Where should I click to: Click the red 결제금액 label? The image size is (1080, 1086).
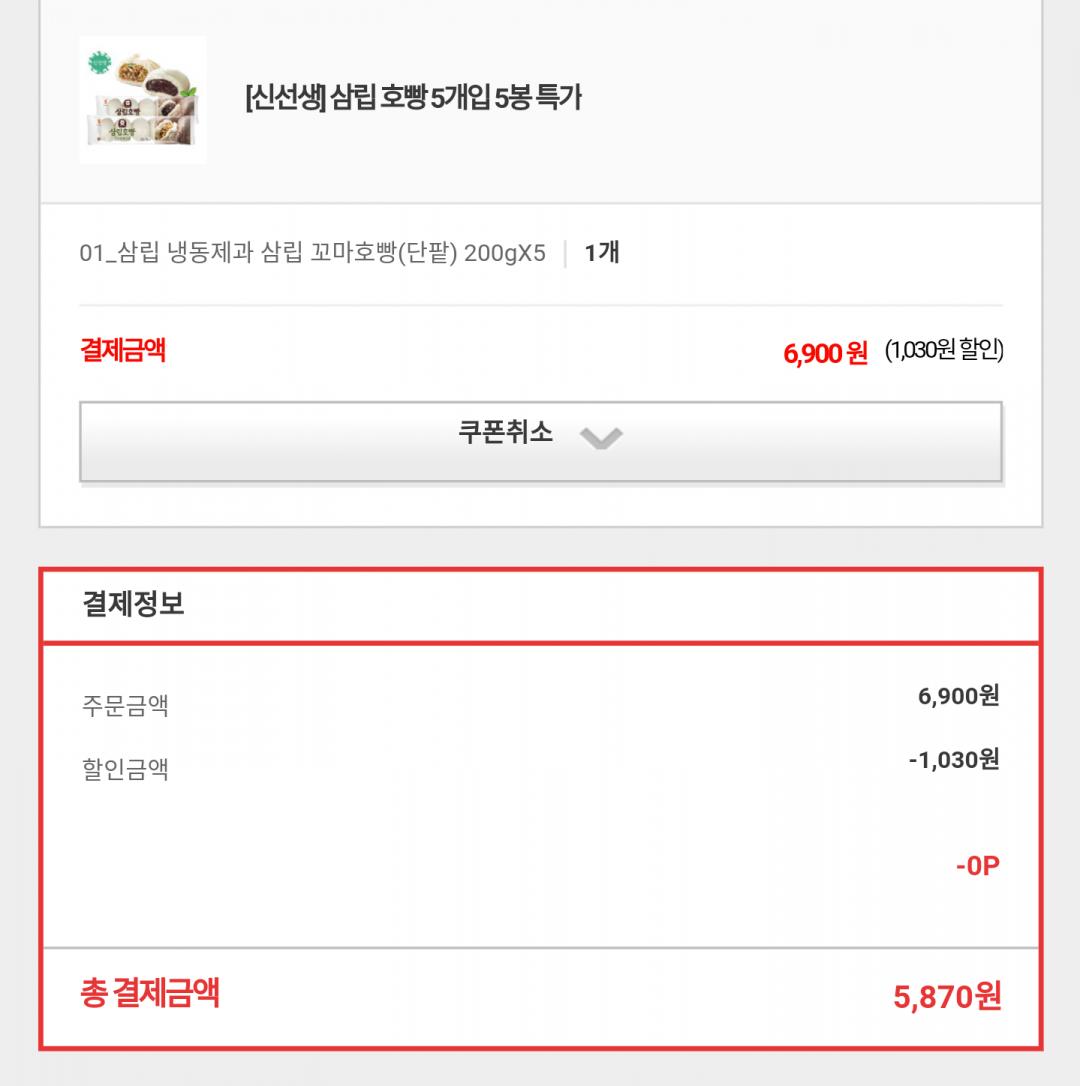[x=123, y=351]
